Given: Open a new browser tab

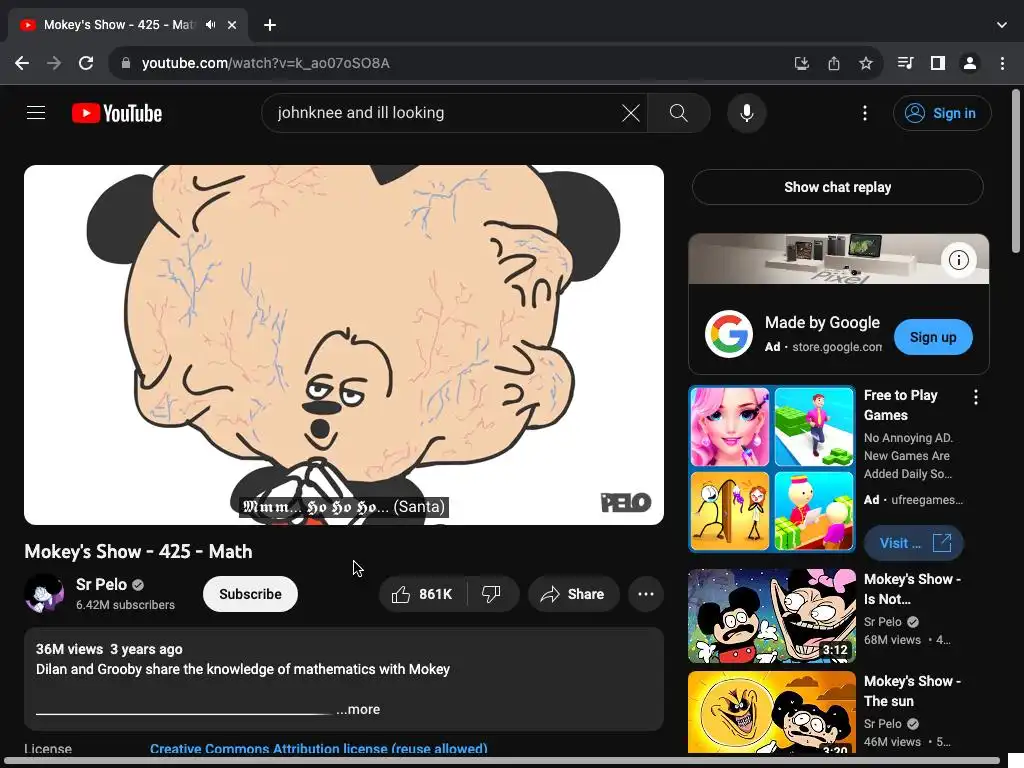Looking at the screenshot, I should (x=270, y=25).
